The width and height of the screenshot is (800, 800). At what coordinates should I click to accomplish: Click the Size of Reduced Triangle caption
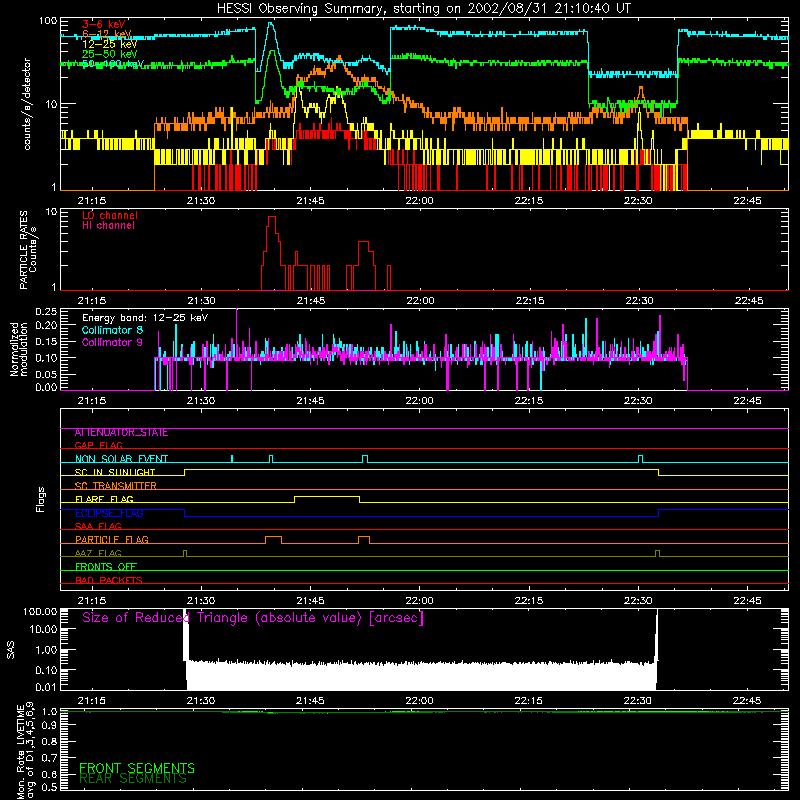click(253, 618)
